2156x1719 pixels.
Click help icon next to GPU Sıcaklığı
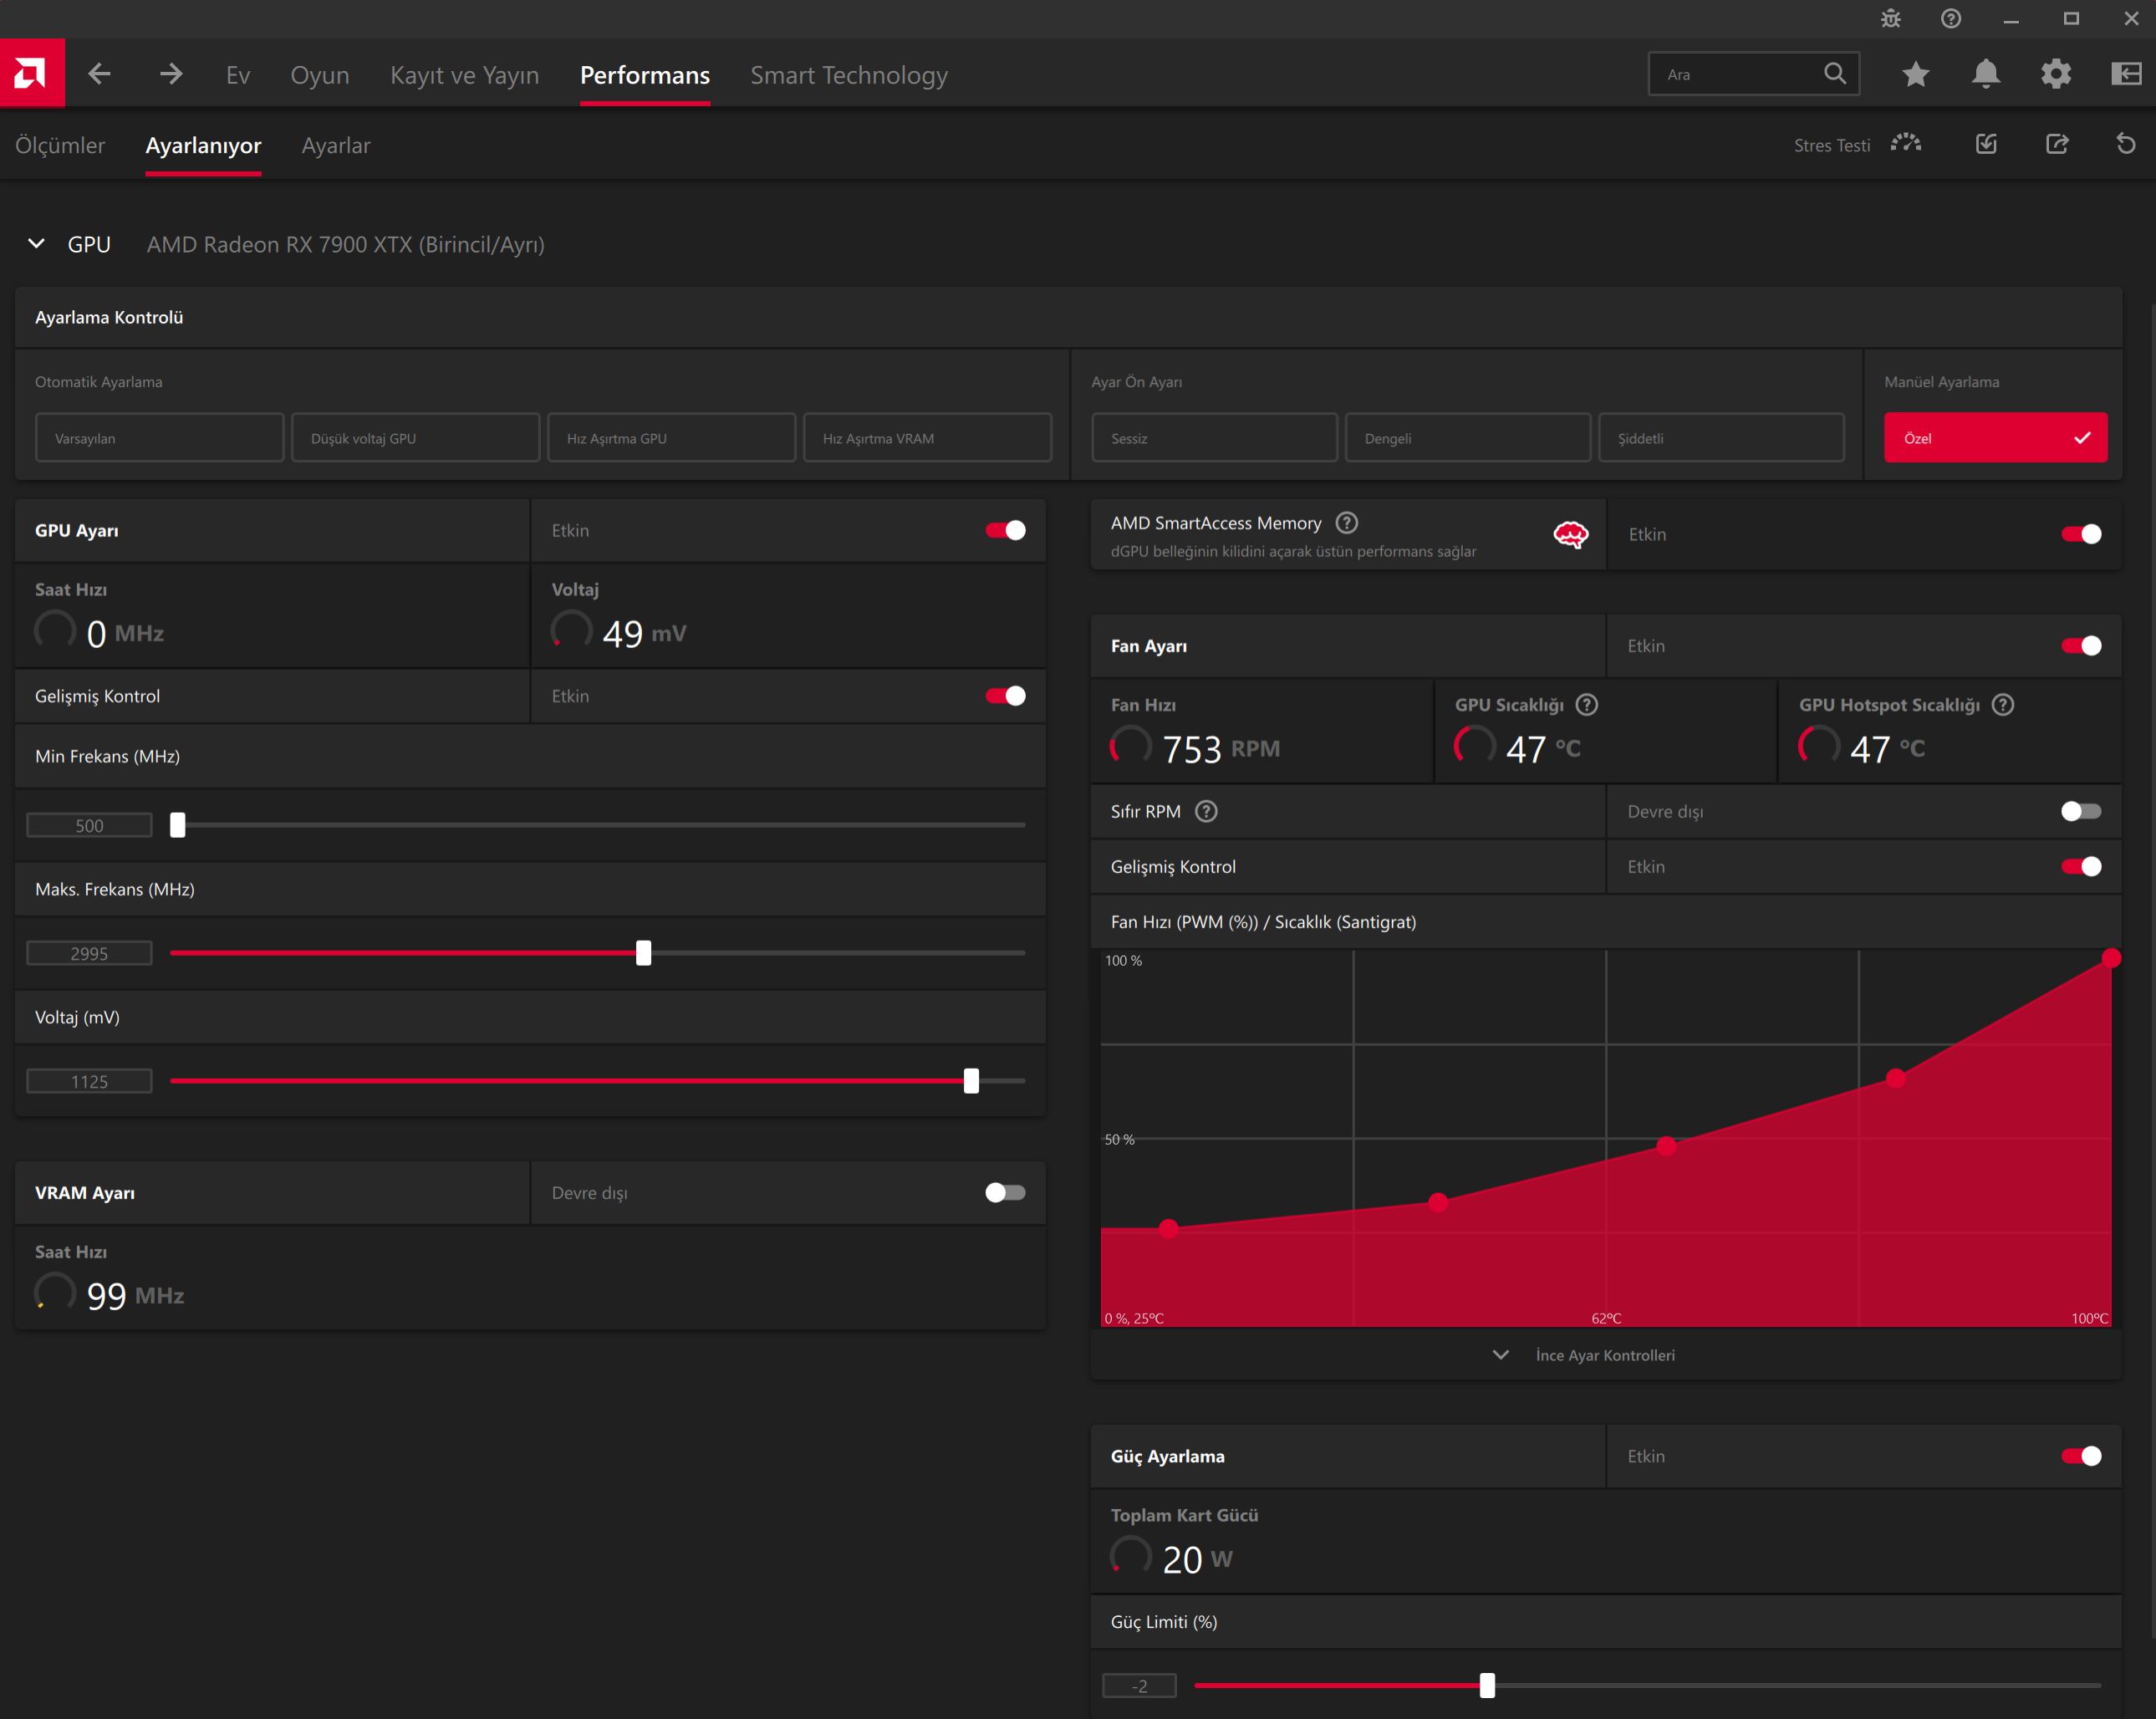pos(1587,705)
